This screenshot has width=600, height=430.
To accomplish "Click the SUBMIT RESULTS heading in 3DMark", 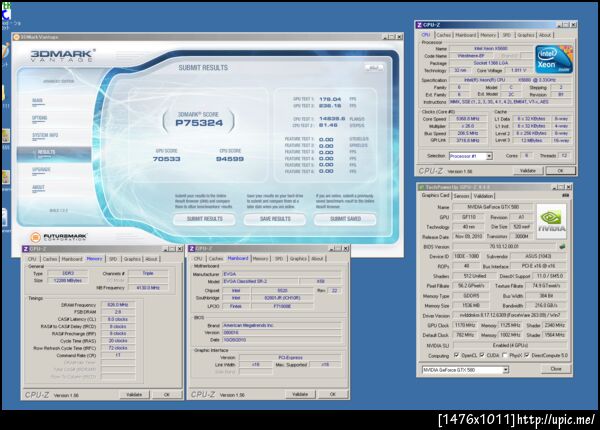I will pos(203,68).
